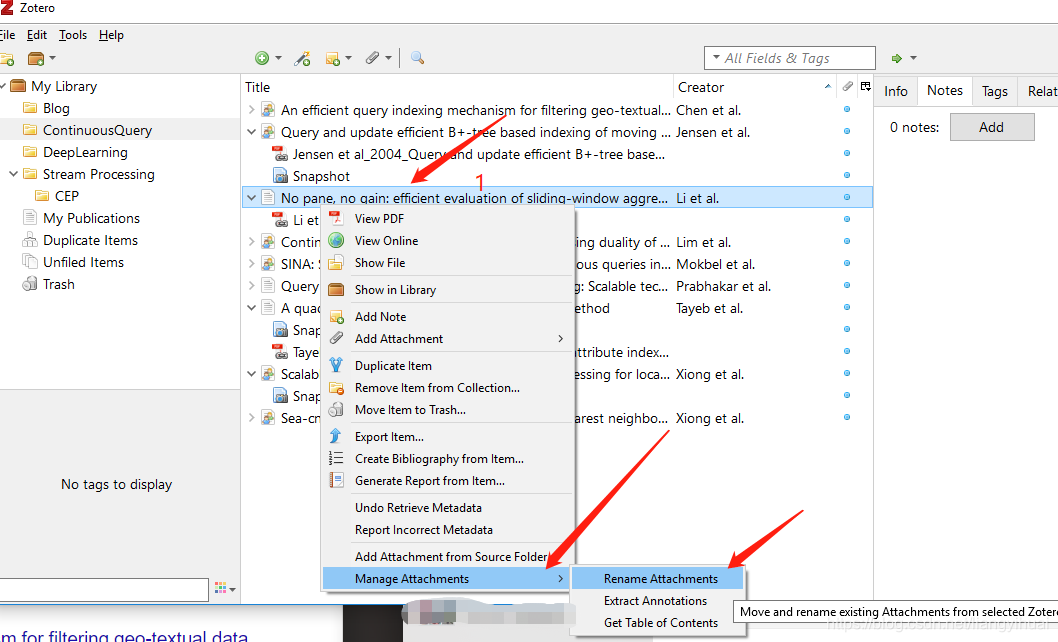Choose Show in Library from context menu

tap(447, 290)
